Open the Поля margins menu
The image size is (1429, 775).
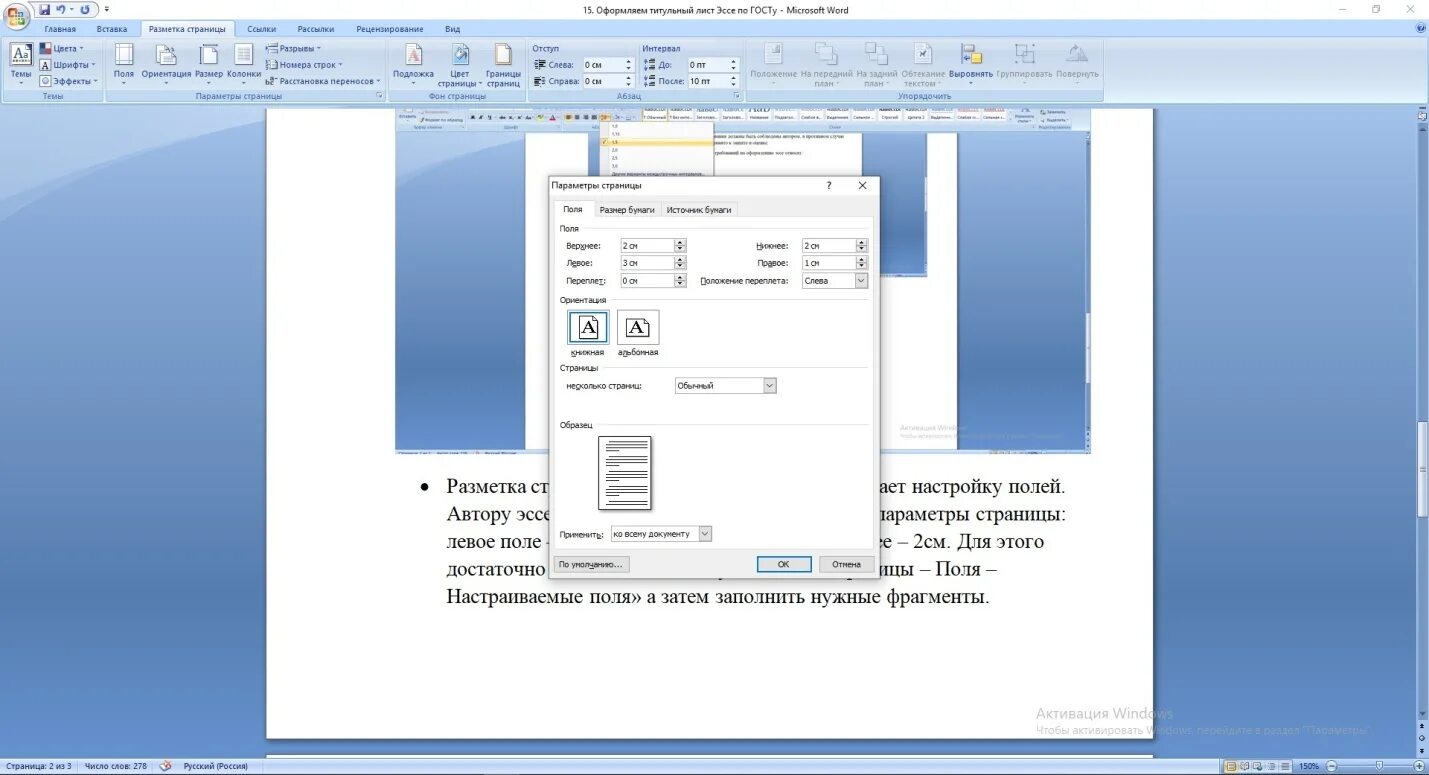tap(124, 64)
